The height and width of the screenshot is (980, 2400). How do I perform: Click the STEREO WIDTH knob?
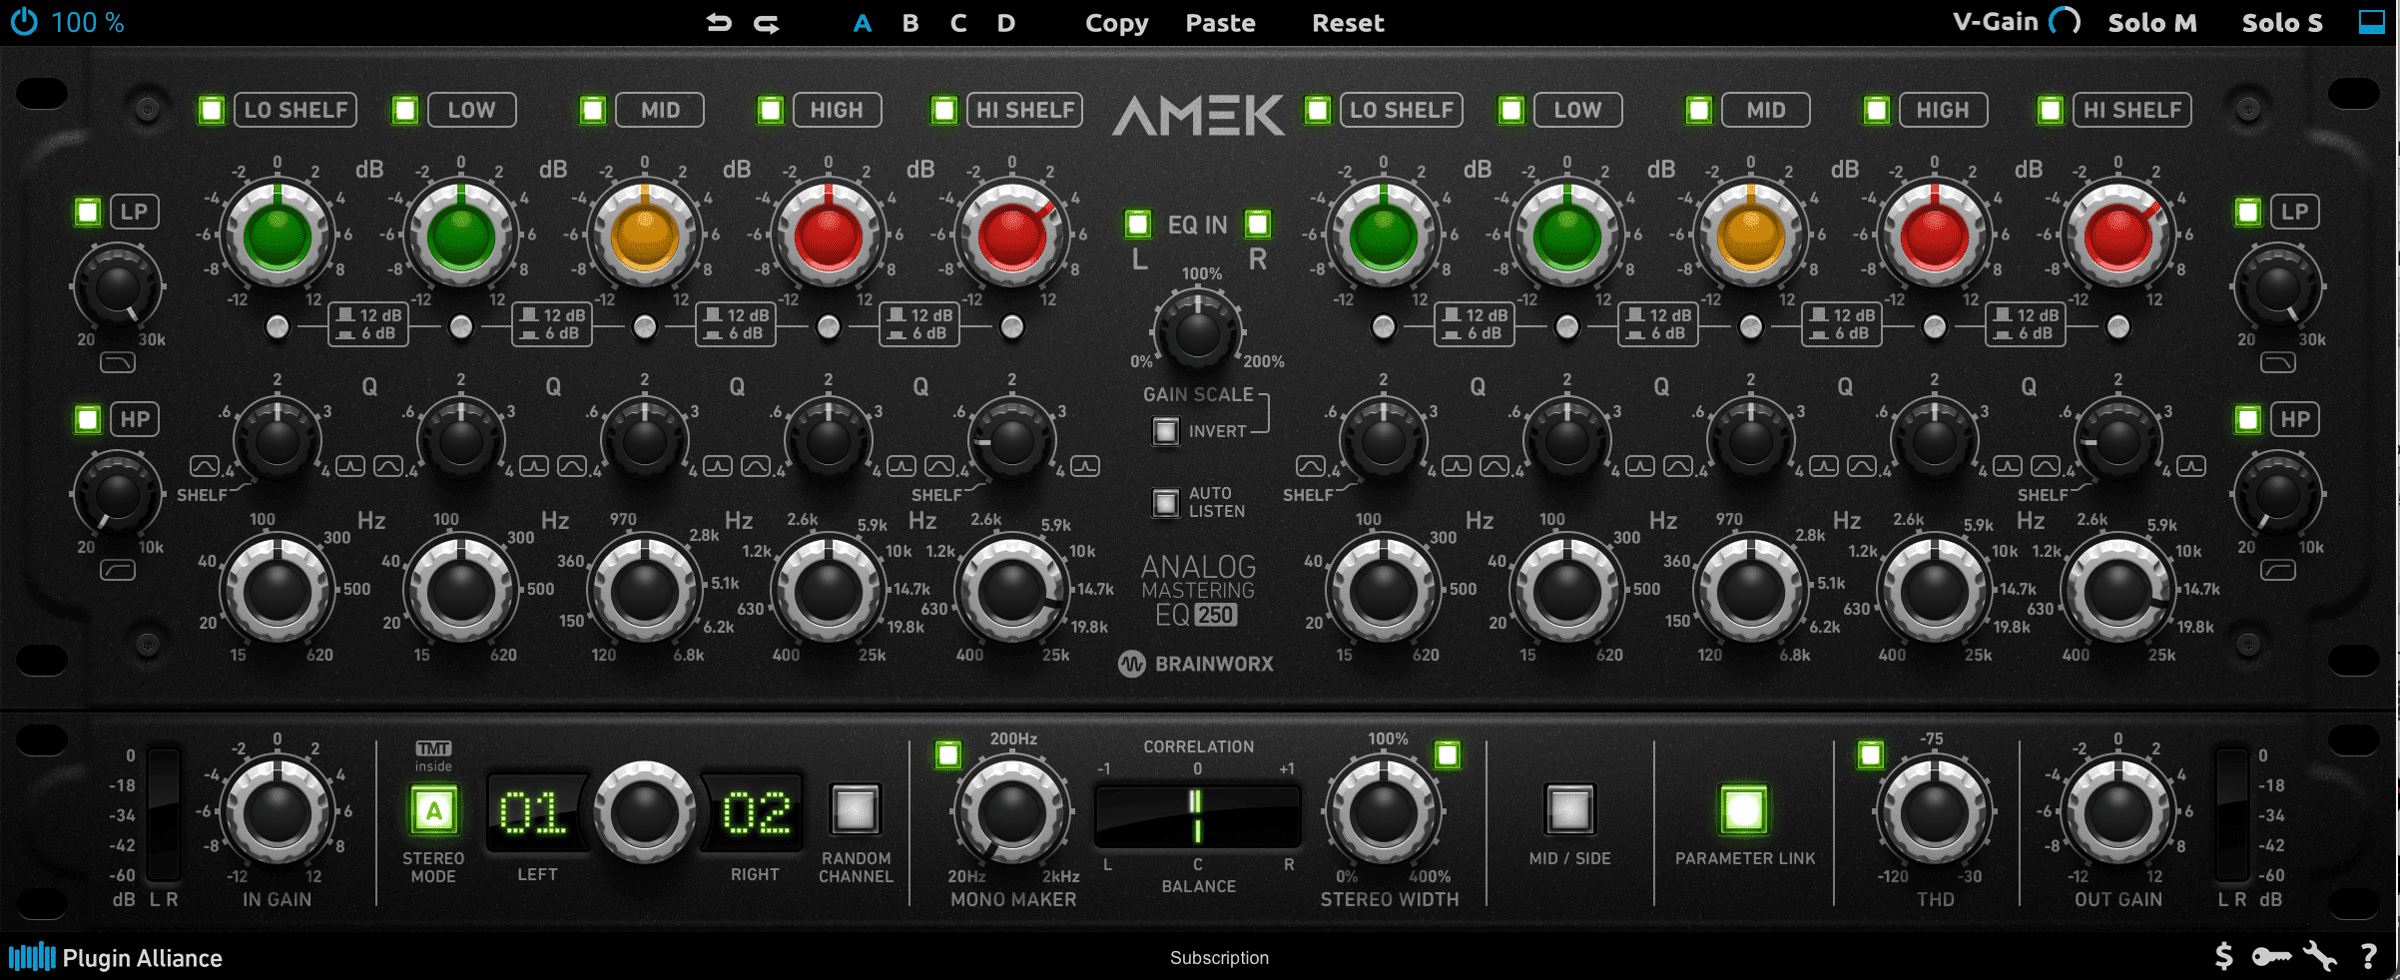pos(1384,811)
